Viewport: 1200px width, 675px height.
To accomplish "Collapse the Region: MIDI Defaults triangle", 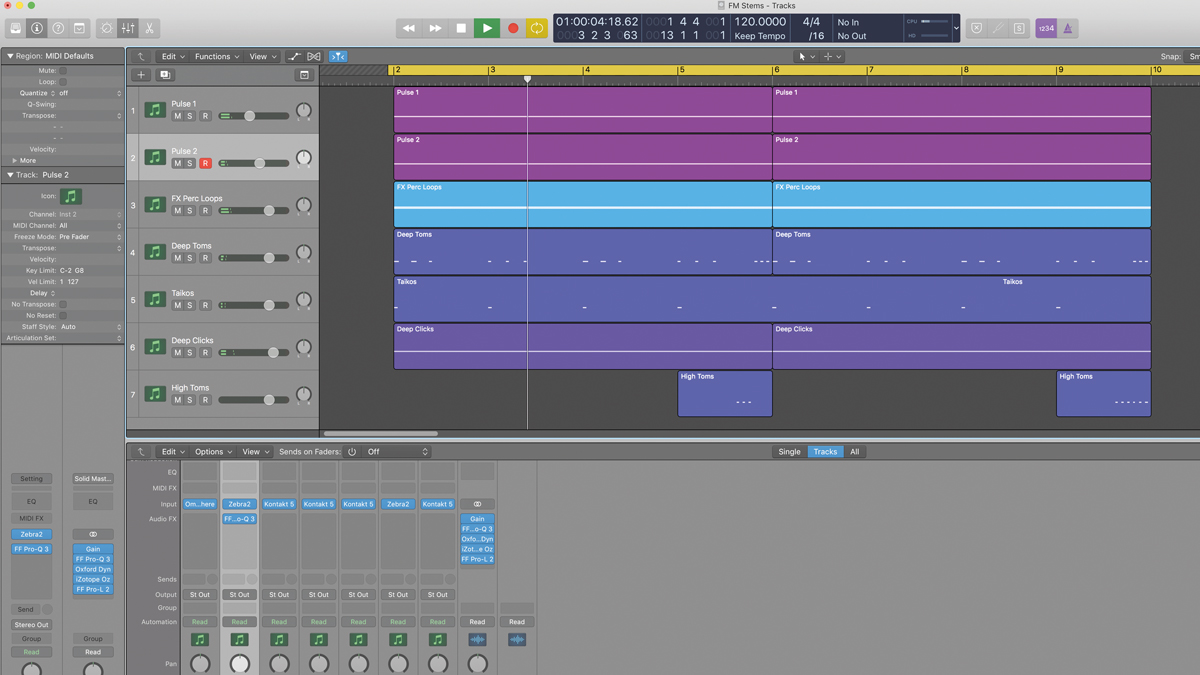I will tap(10, 56).
